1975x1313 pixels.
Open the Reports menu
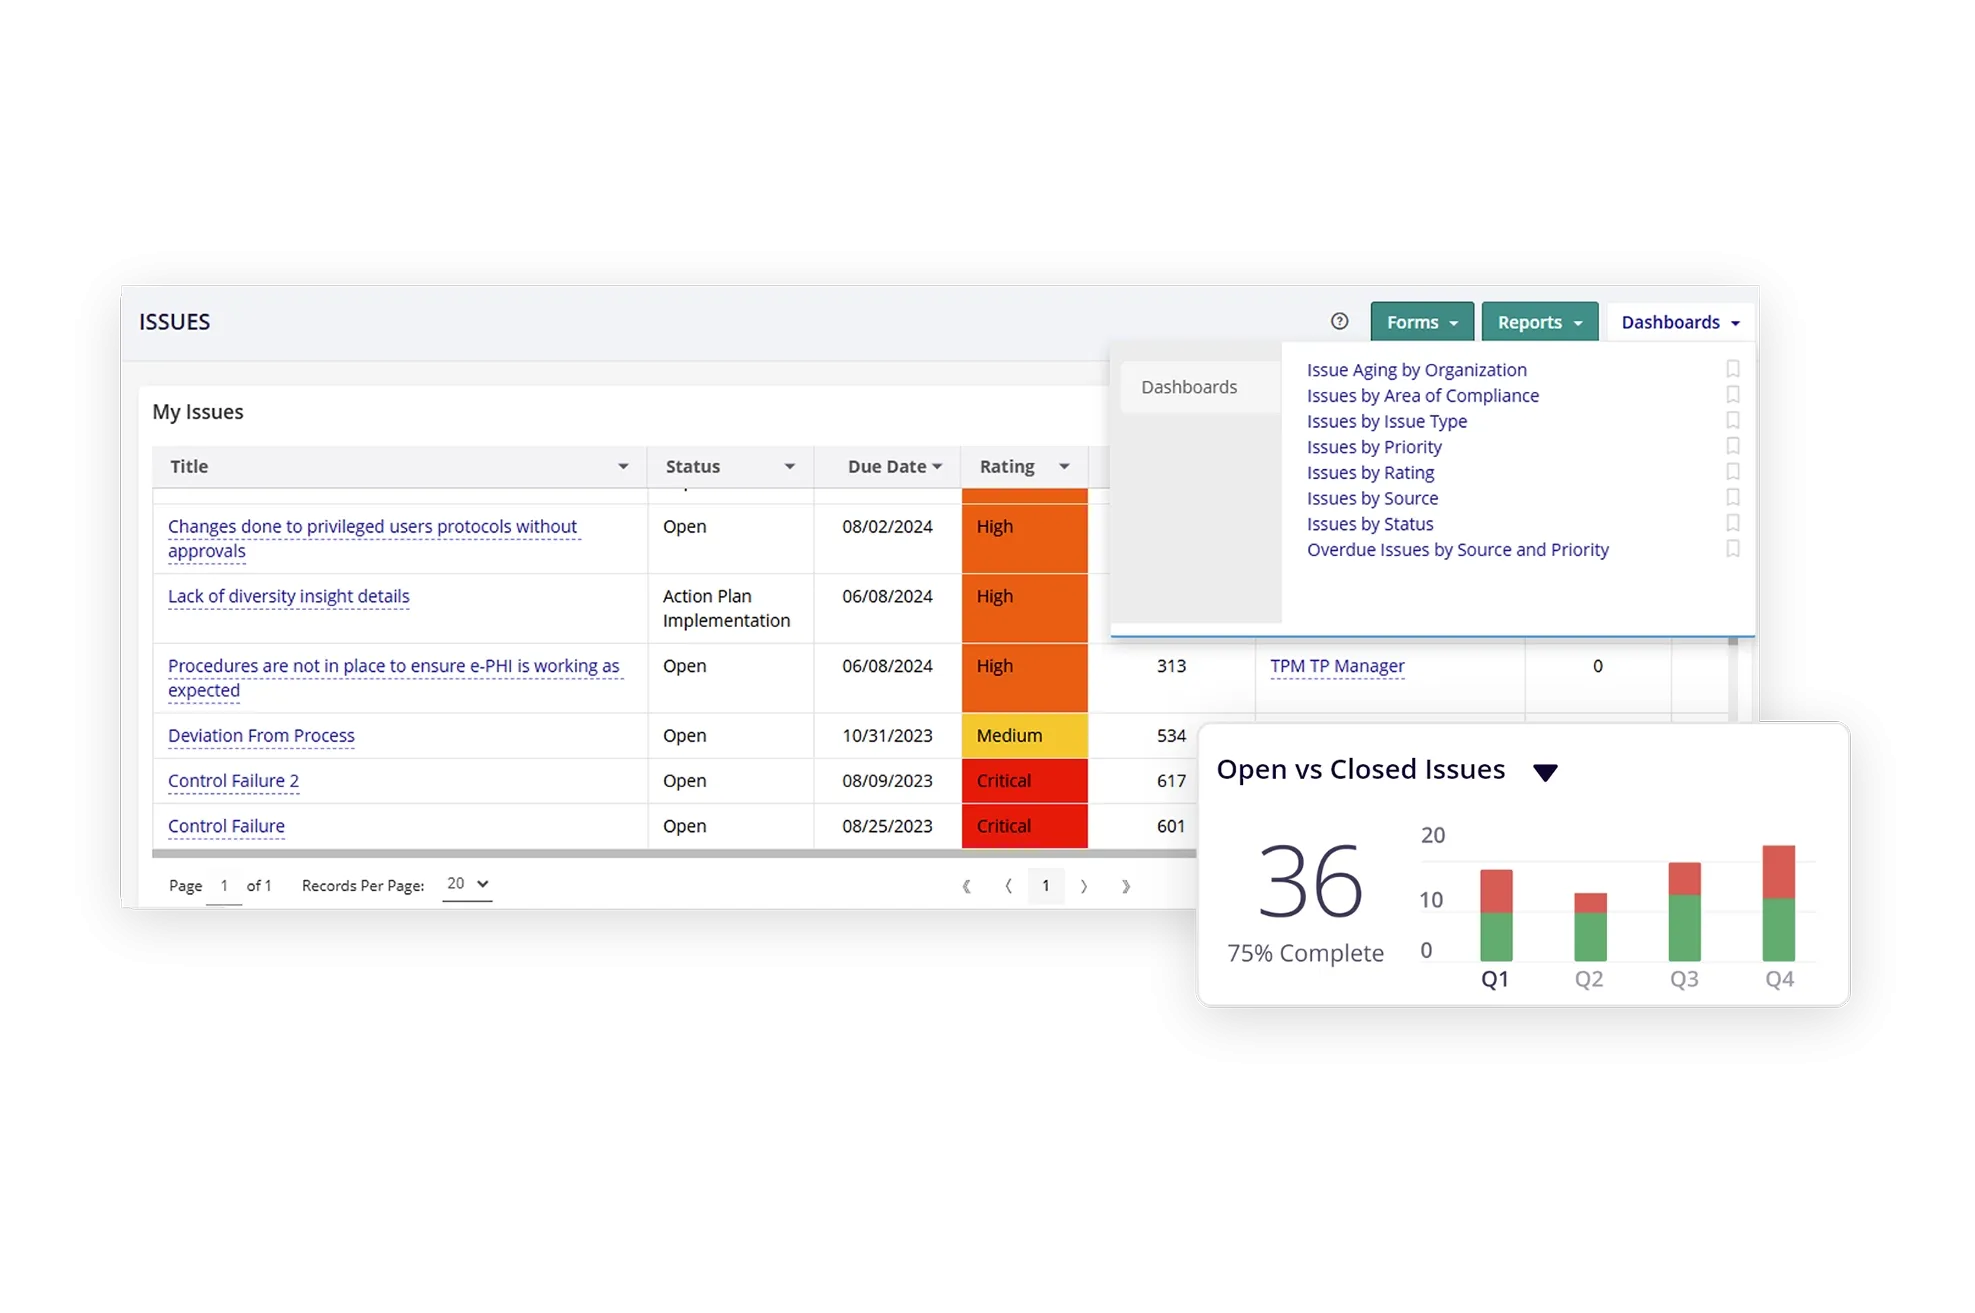coord(1539,322)
